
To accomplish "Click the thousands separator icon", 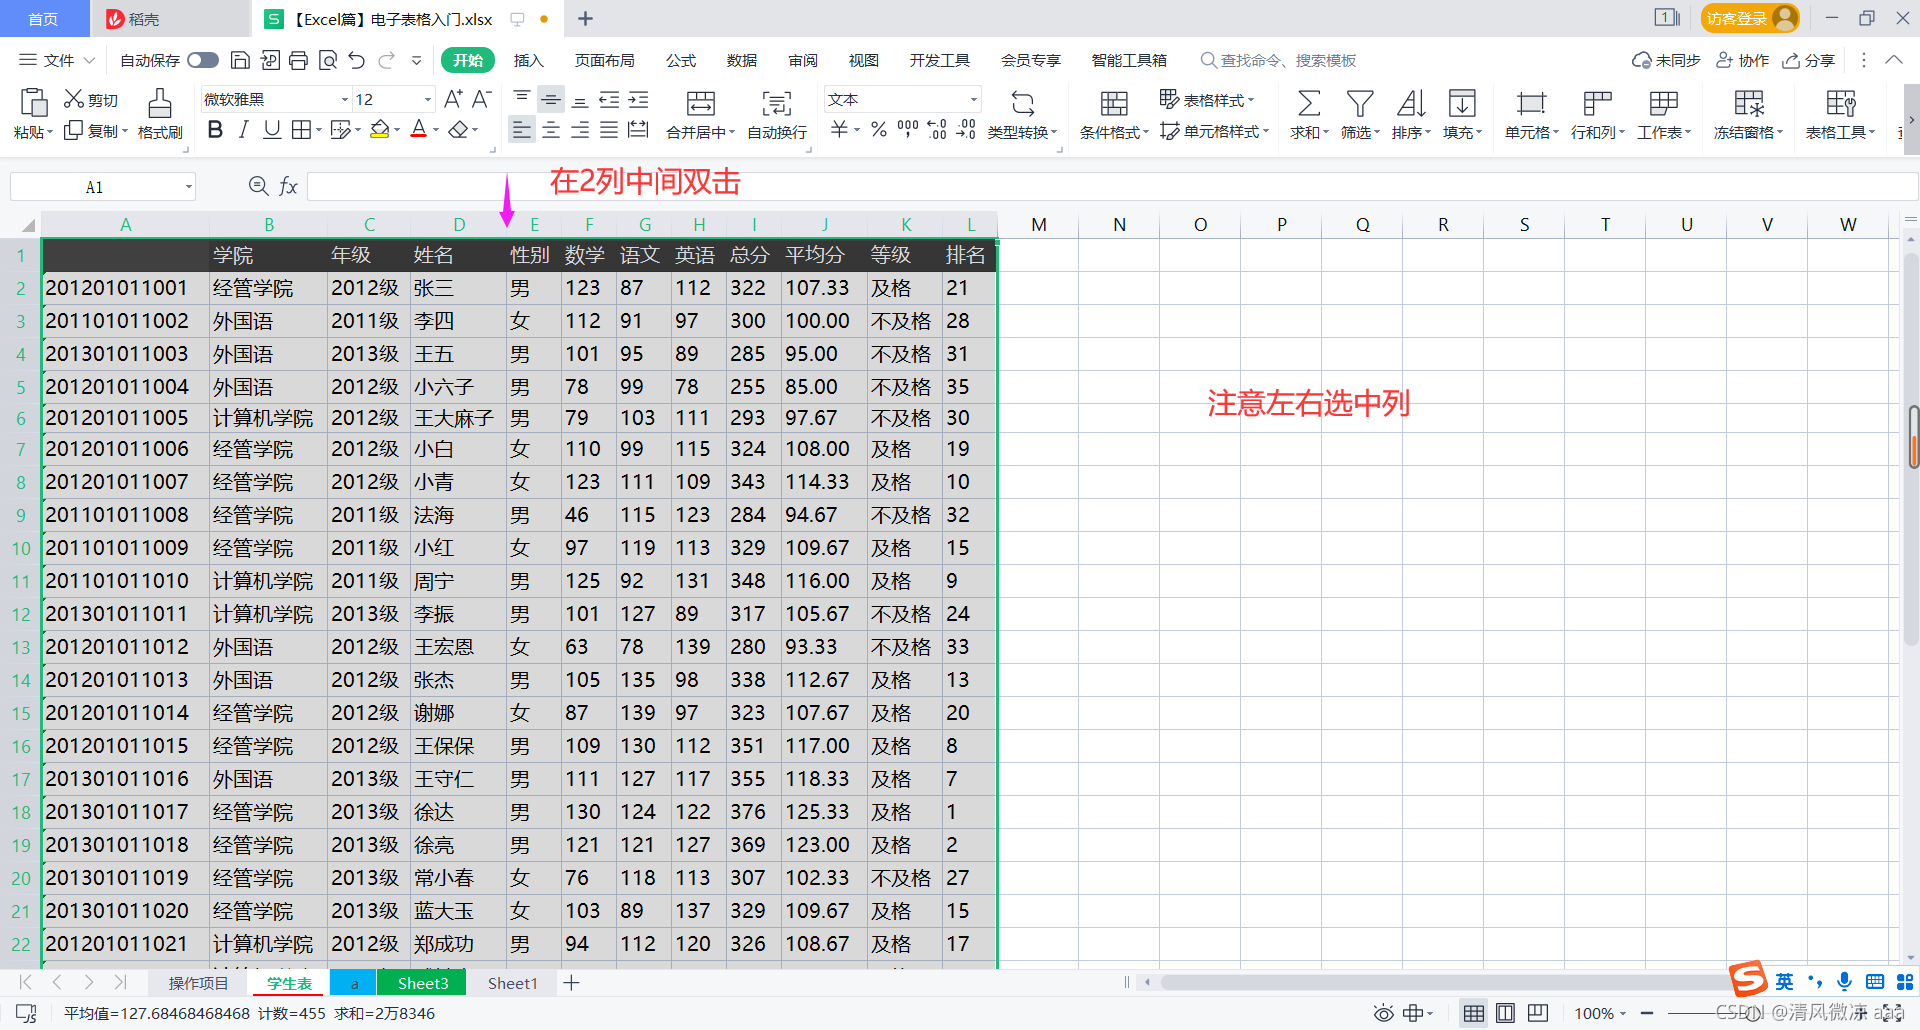I will click(908, 130).
